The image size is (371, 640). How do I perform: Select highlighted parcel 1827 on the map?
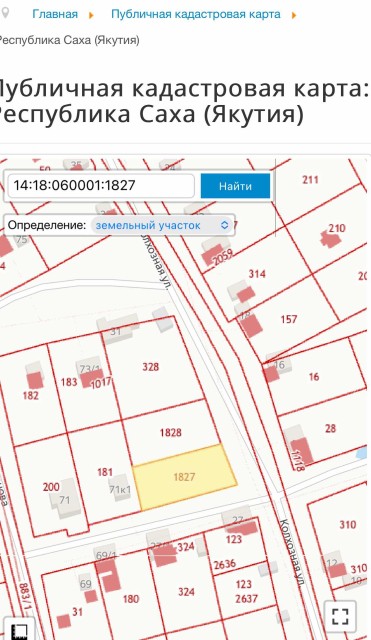point(184,477)
